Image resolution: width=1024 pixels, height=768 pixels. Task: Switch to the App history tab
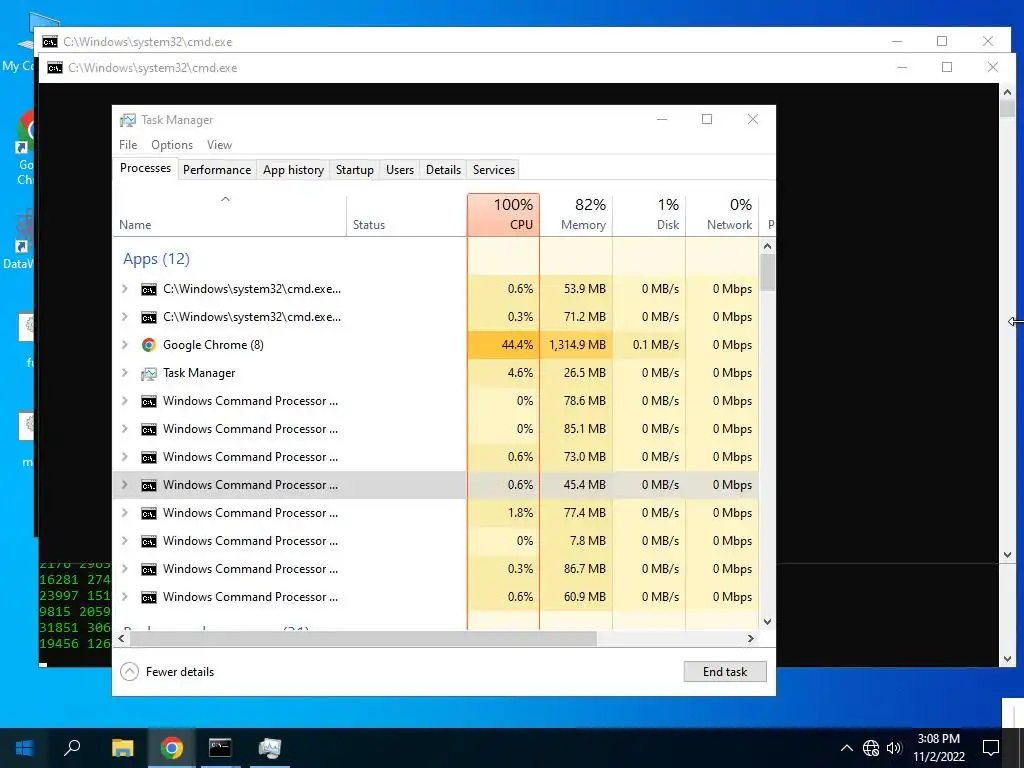pyautogui.click(x=293, y=170)
